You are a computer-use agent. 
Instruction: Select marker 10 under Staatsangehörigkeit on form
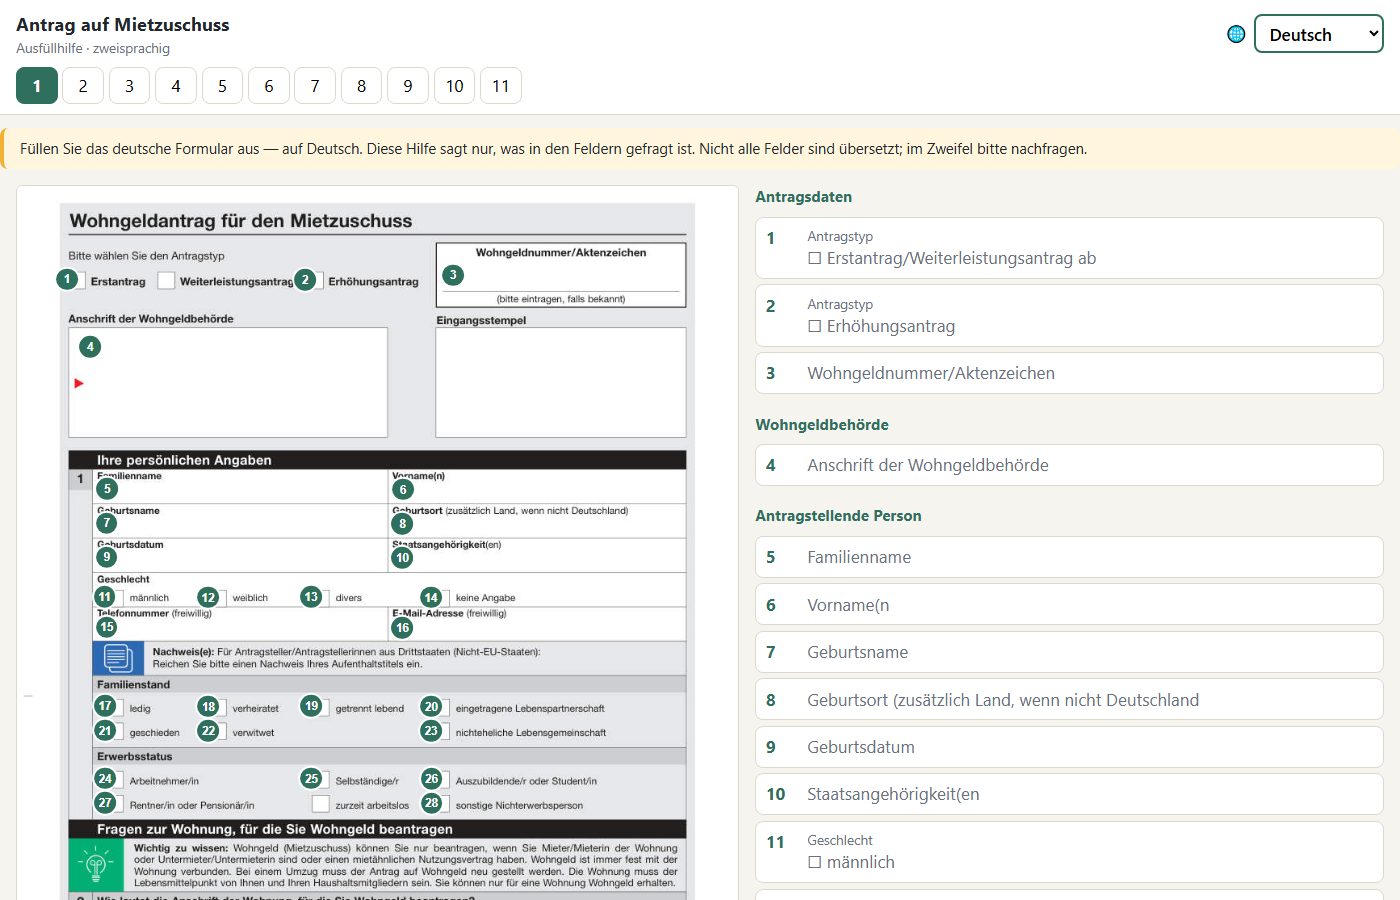[403, 558]
